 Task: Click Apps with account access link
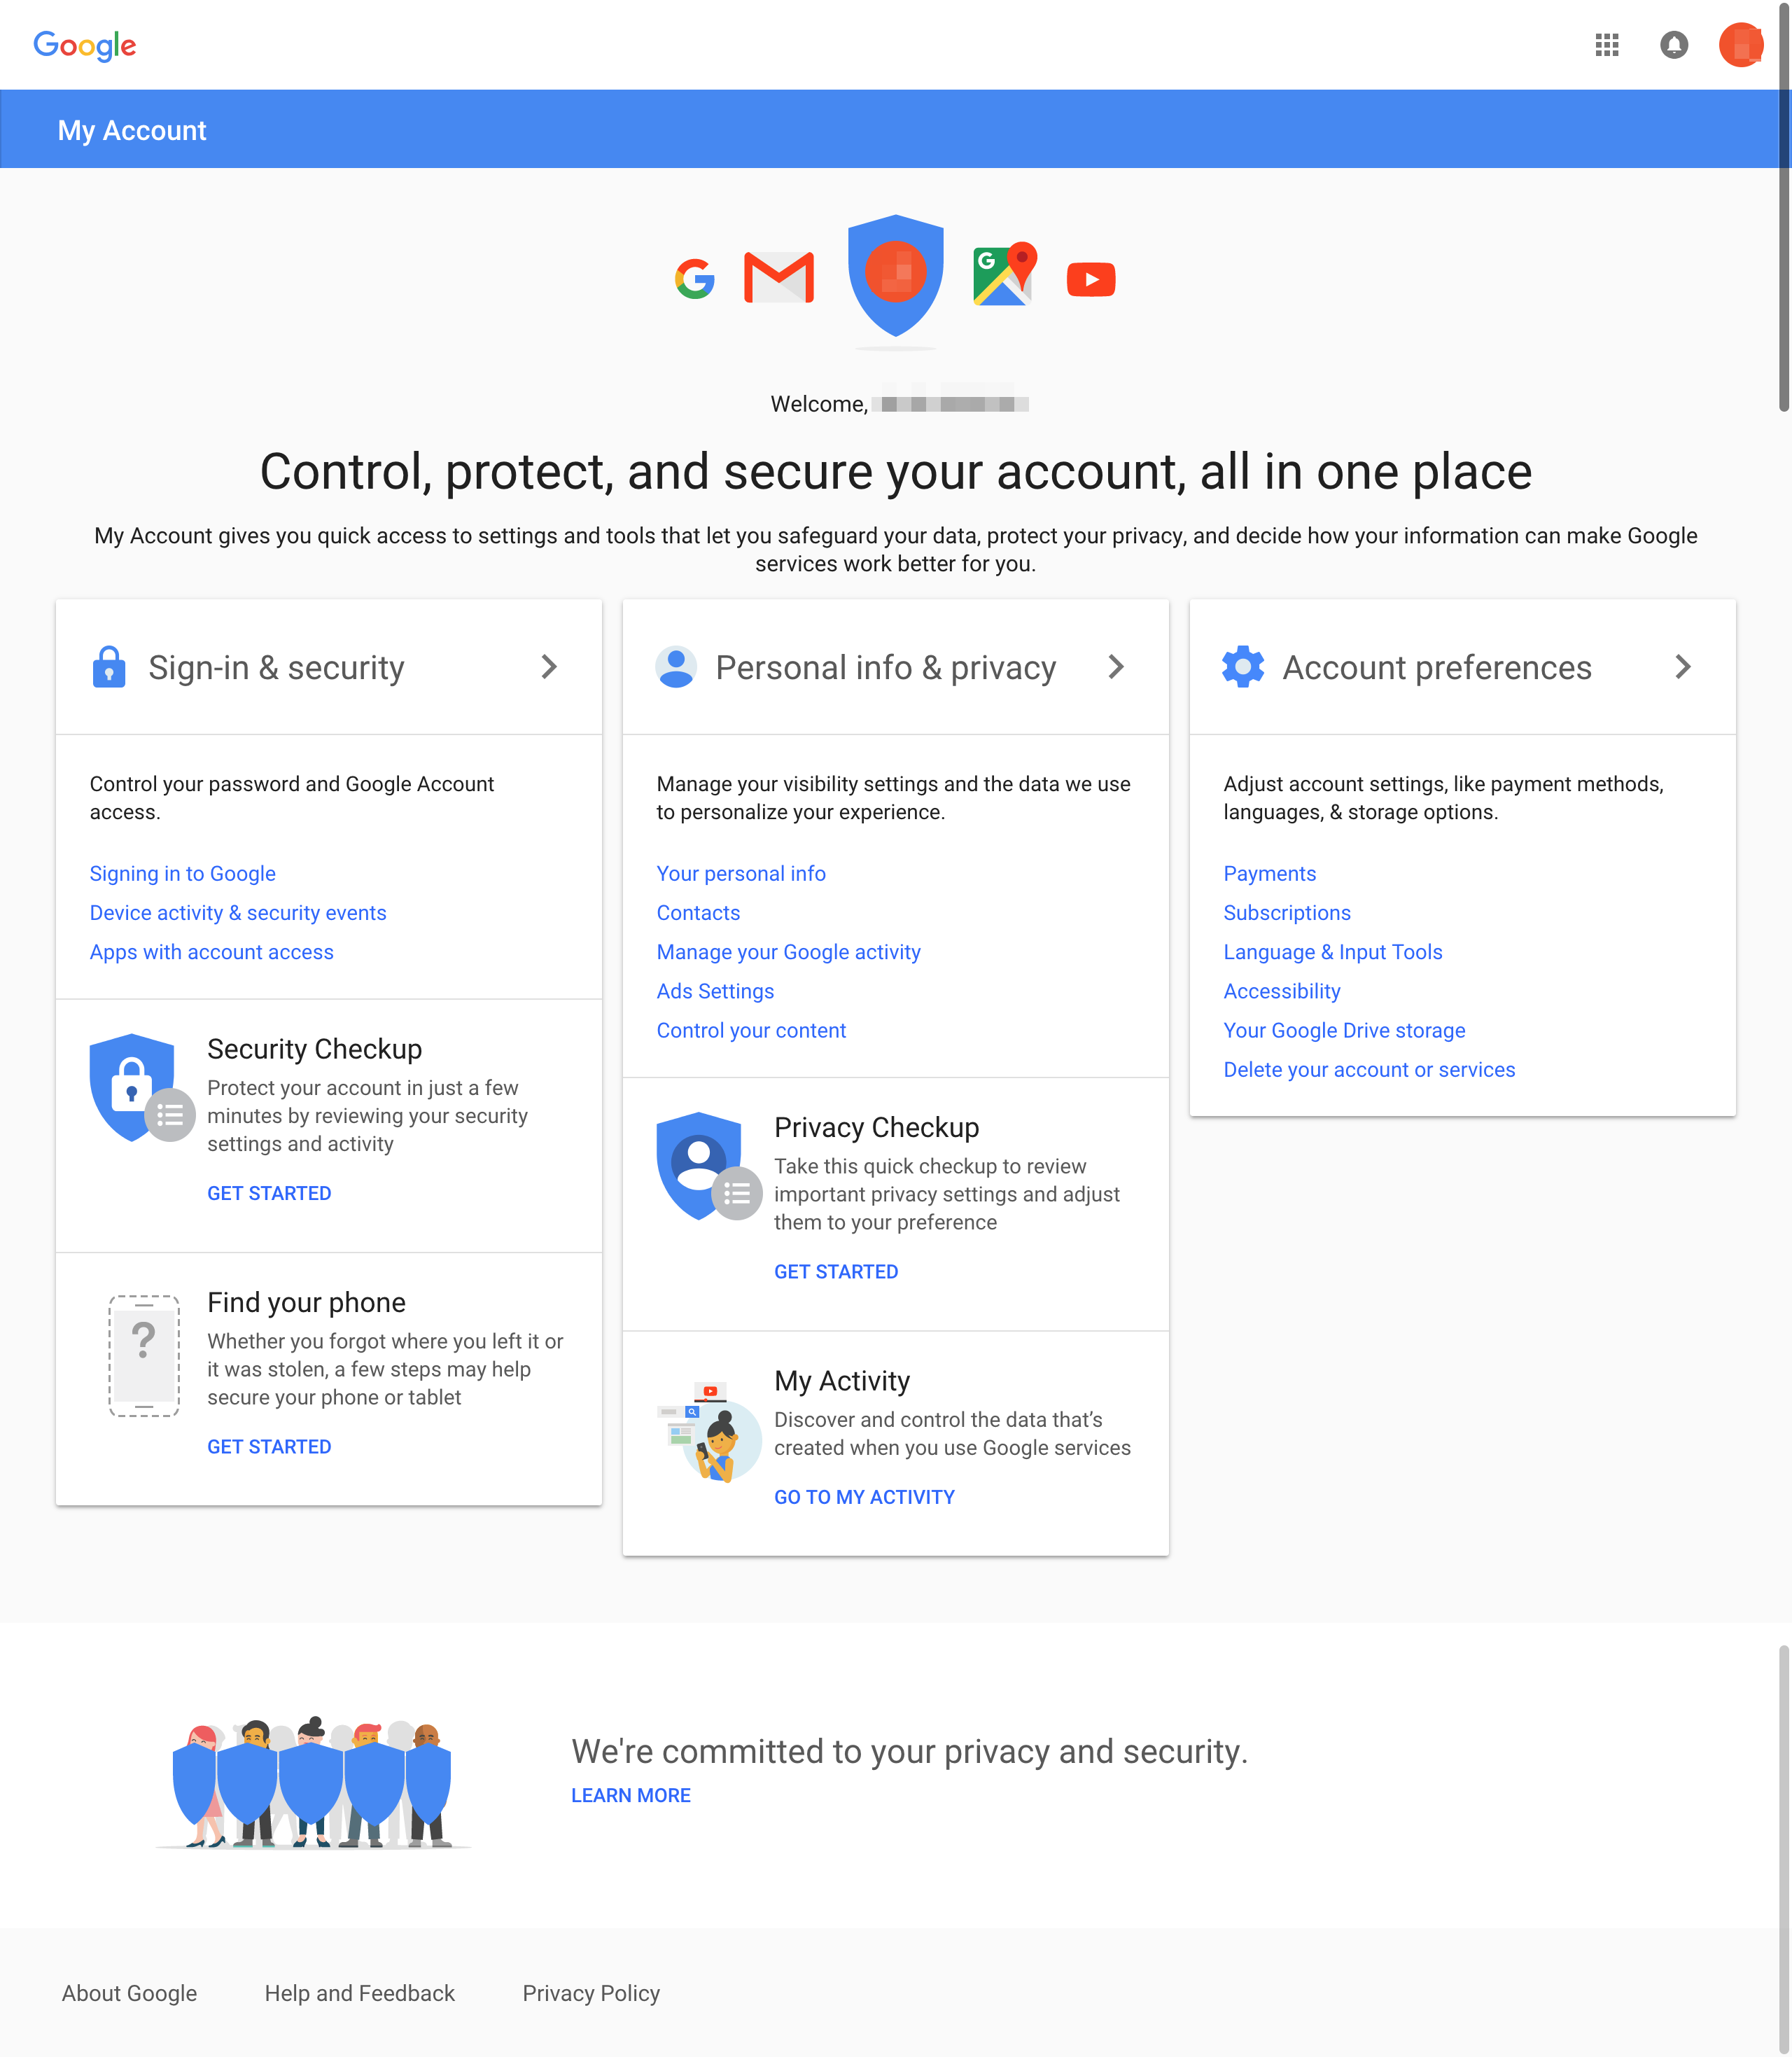[211, 950]
